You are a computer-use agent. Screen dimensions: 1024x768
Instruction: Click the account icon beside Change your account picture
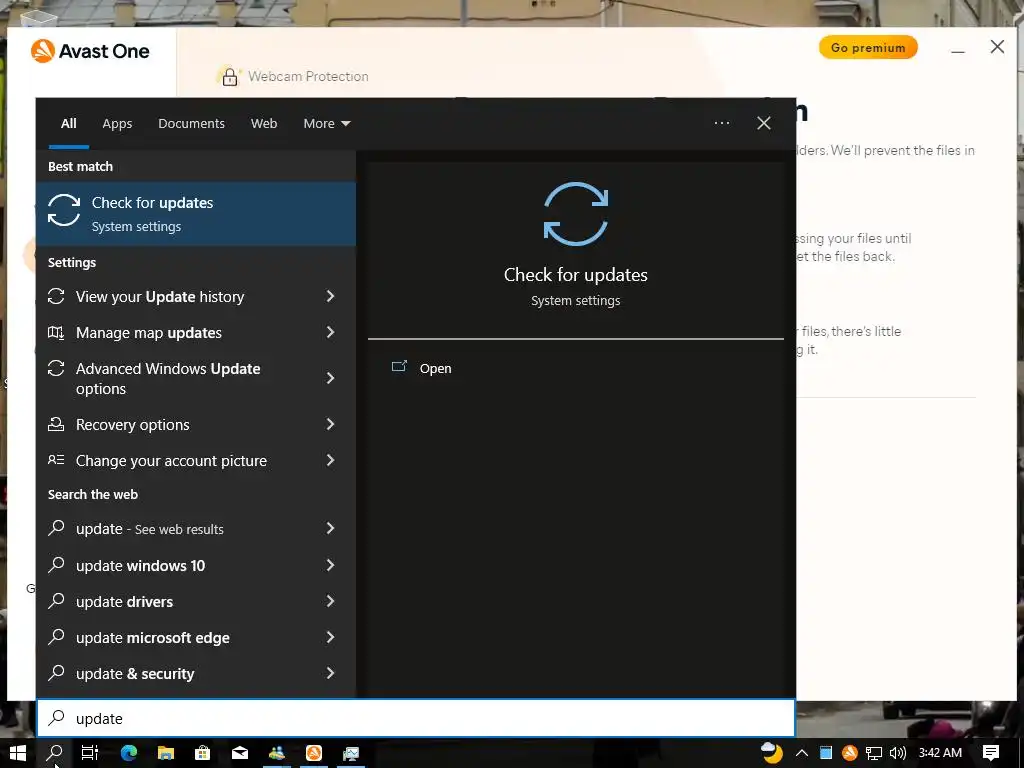(56, 460)
